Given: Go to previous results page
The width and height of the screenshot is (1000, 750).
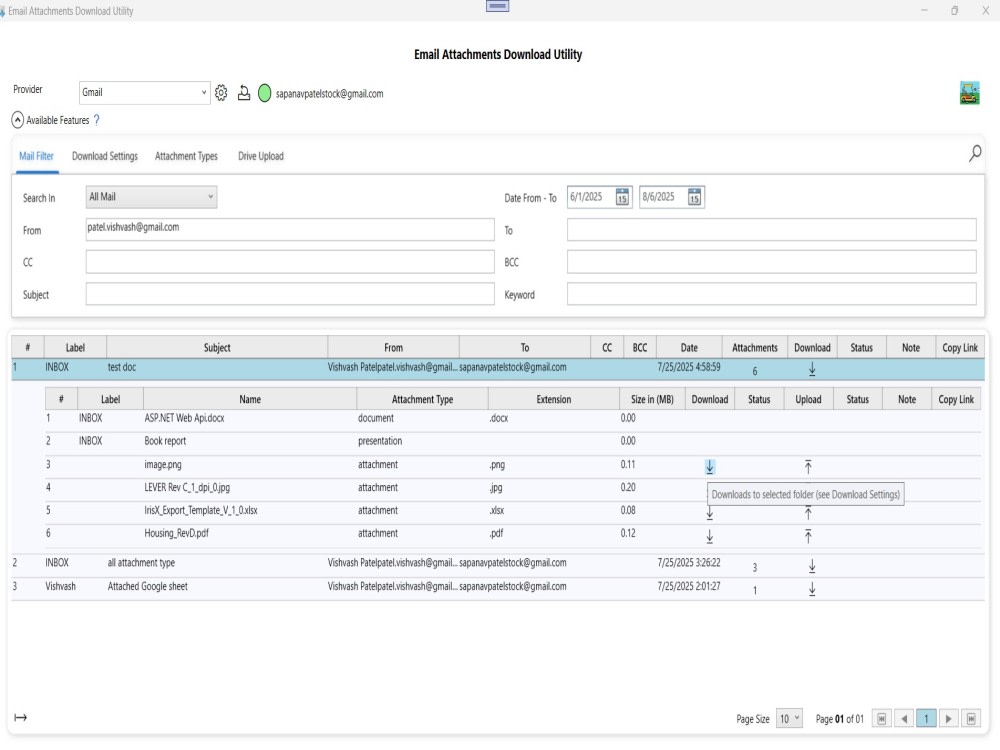Looking at the screenshot, I should (904, 719).
